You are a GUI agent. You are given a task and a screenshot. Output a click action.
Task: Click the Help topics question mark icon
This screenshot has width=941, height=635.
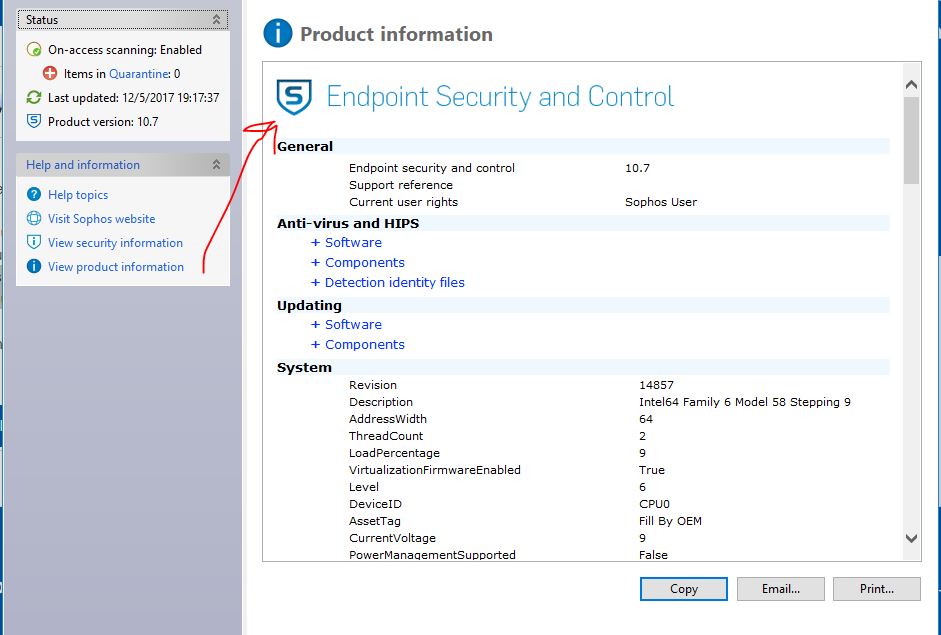point(34,194)
